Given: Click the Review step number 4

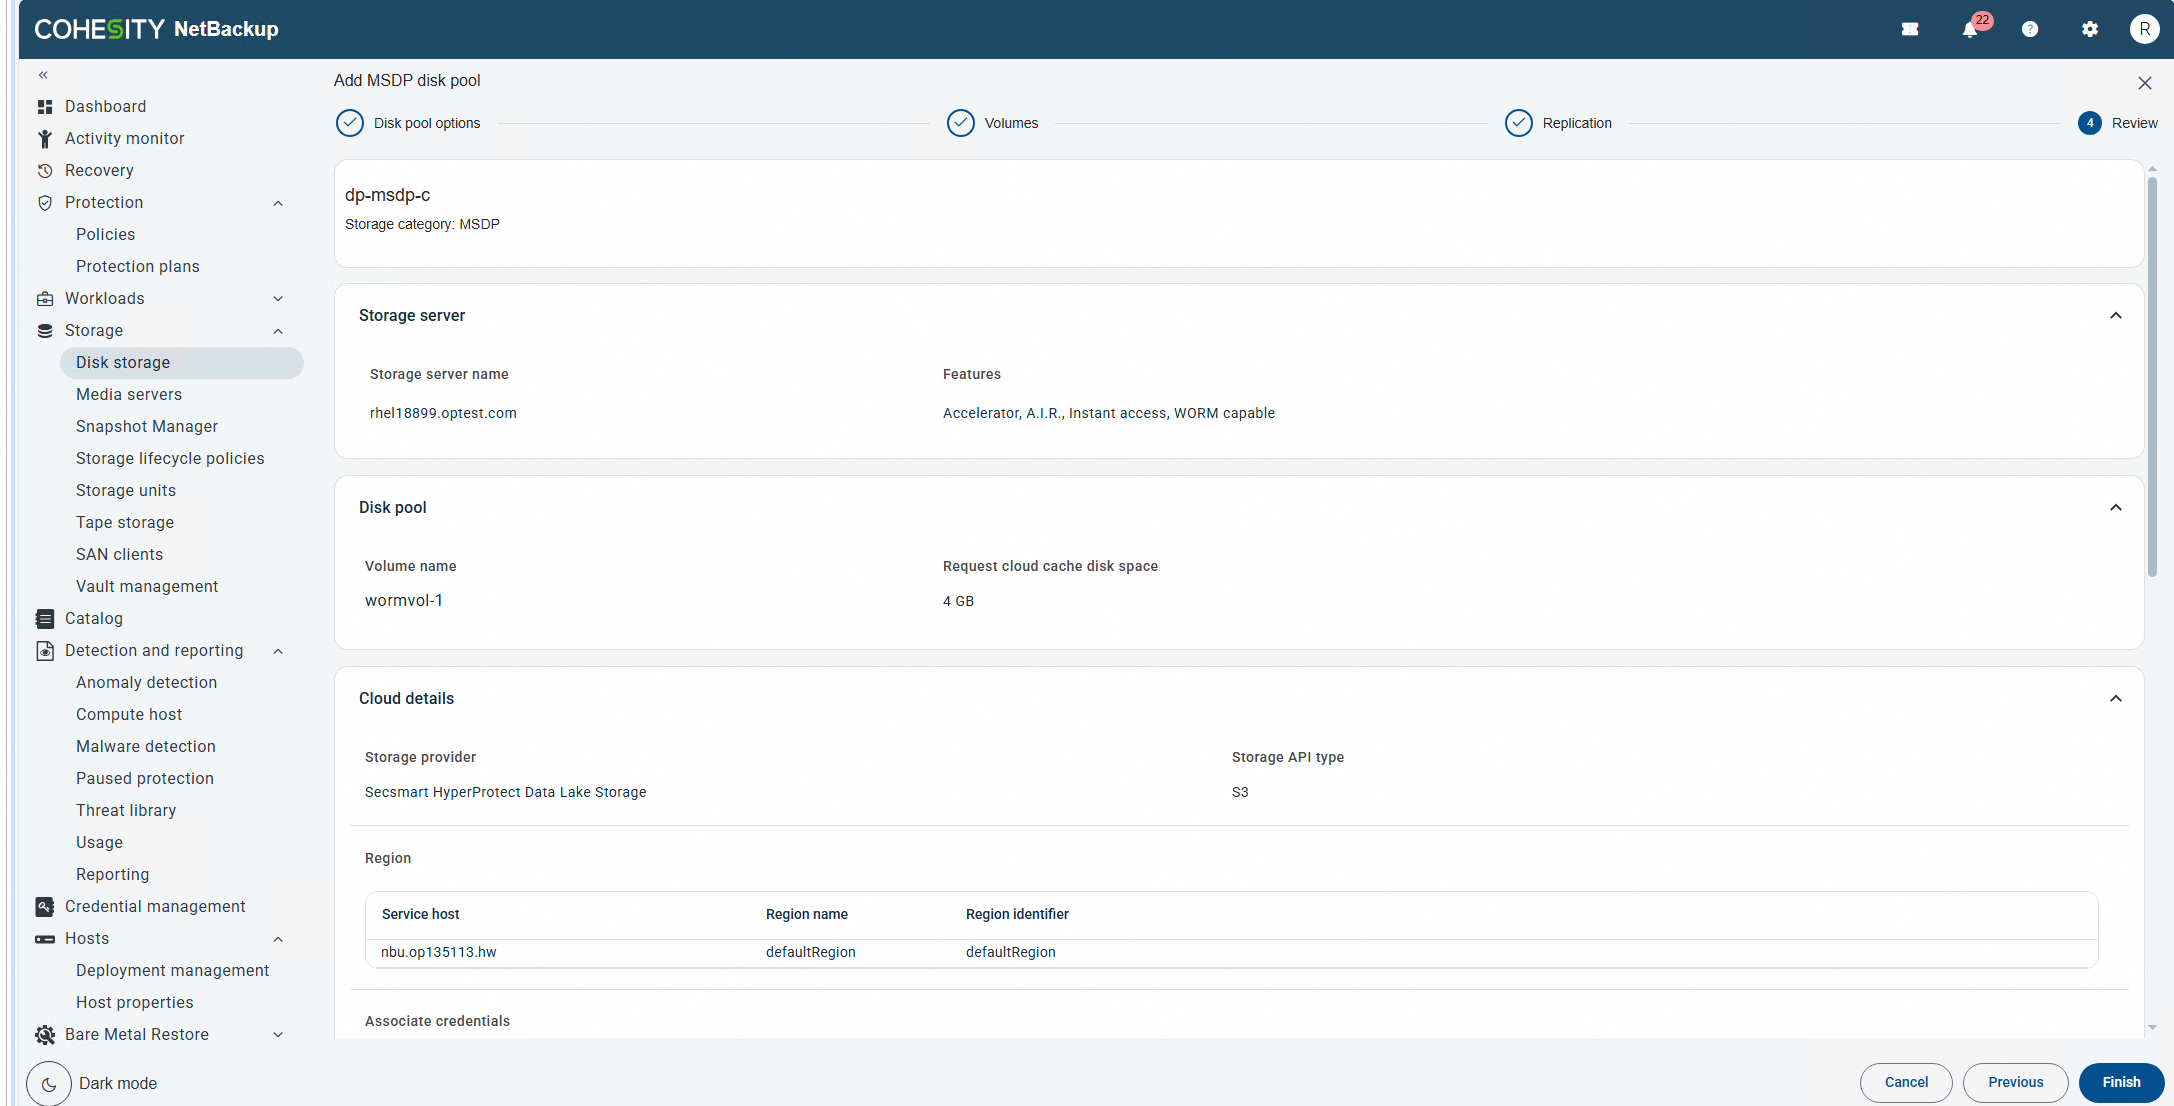Looking at the screenshot, I should click(x=2090, y=123).
